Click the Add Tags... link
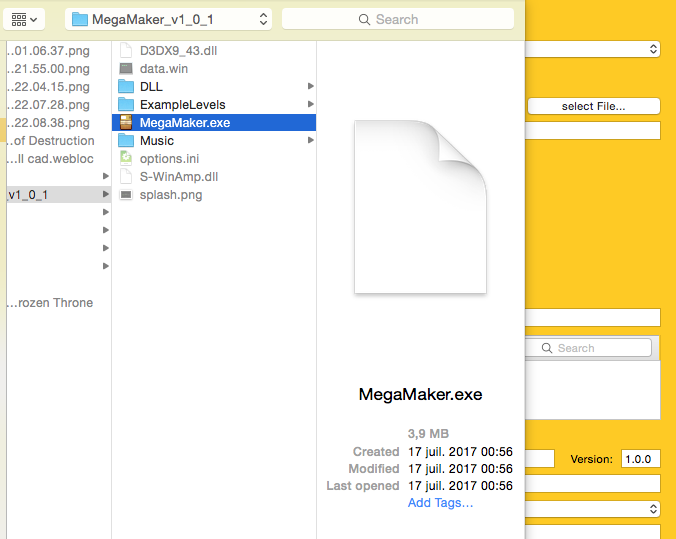676x539 pixels. coord(440,503)
